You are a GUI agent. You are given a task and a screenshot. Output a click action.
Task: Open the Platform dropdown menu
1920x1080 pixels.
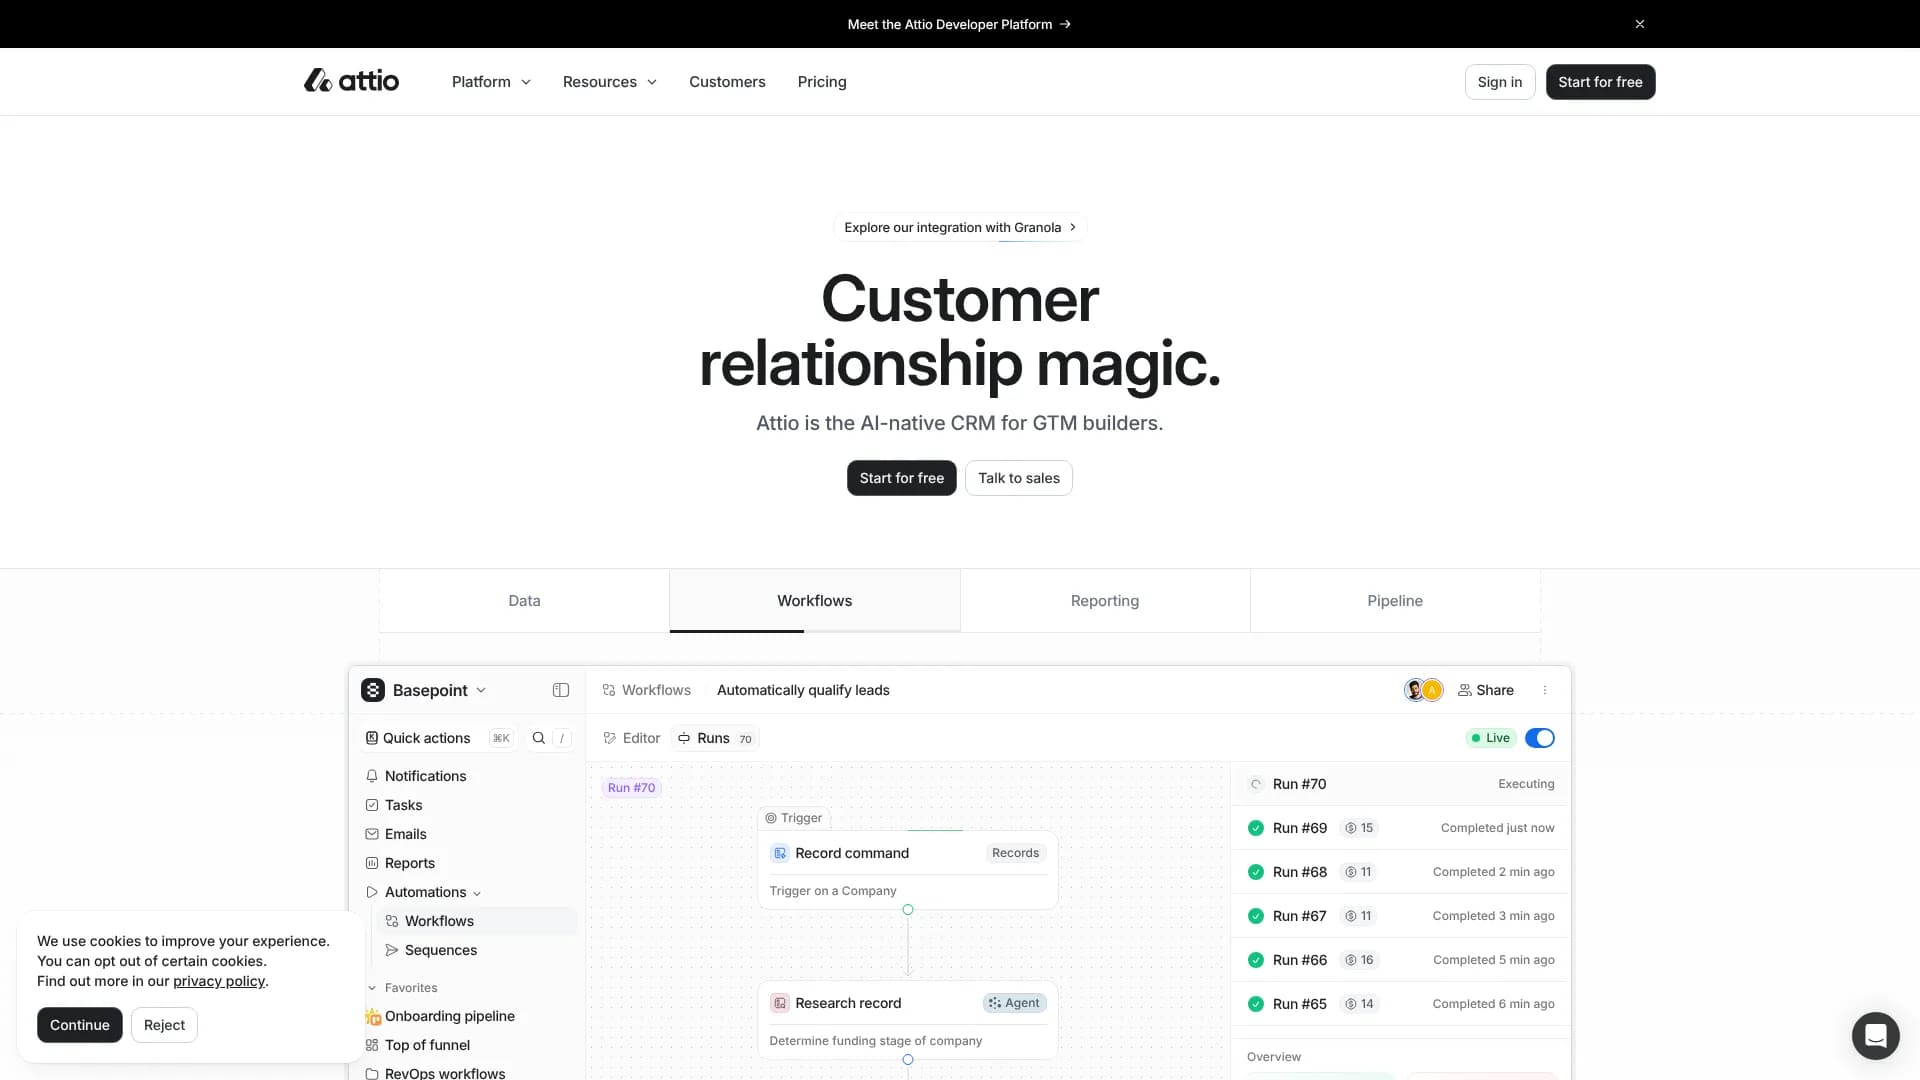pos(491,82)
